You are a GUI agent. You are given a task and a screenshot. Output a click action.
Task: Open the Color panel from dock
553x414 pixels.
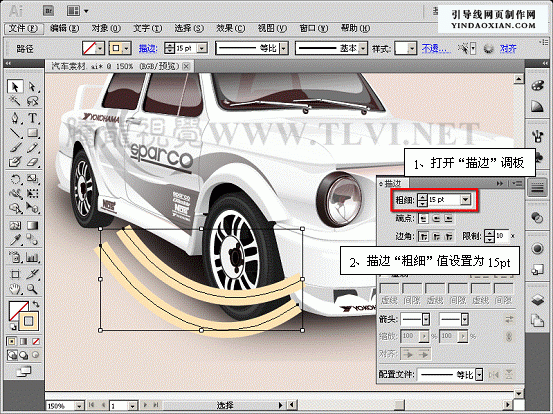537,86
